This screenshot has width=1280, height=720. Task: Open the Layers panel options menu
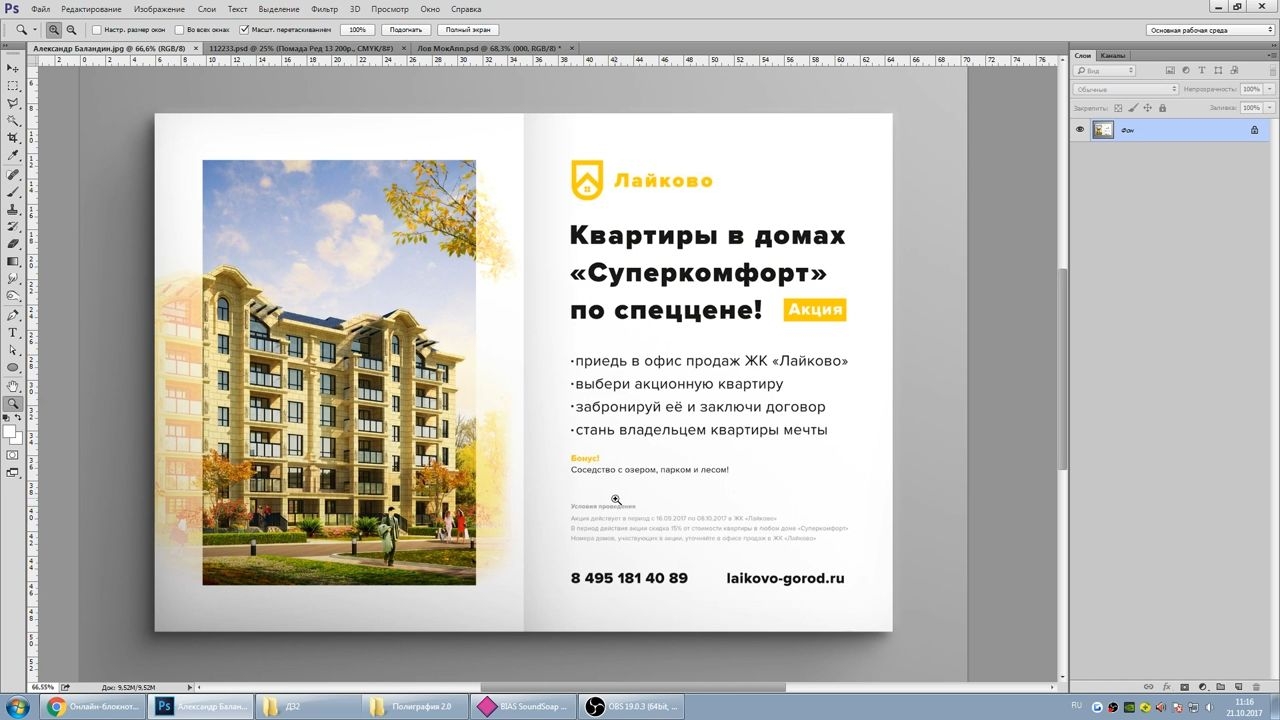coord(1270,55)
